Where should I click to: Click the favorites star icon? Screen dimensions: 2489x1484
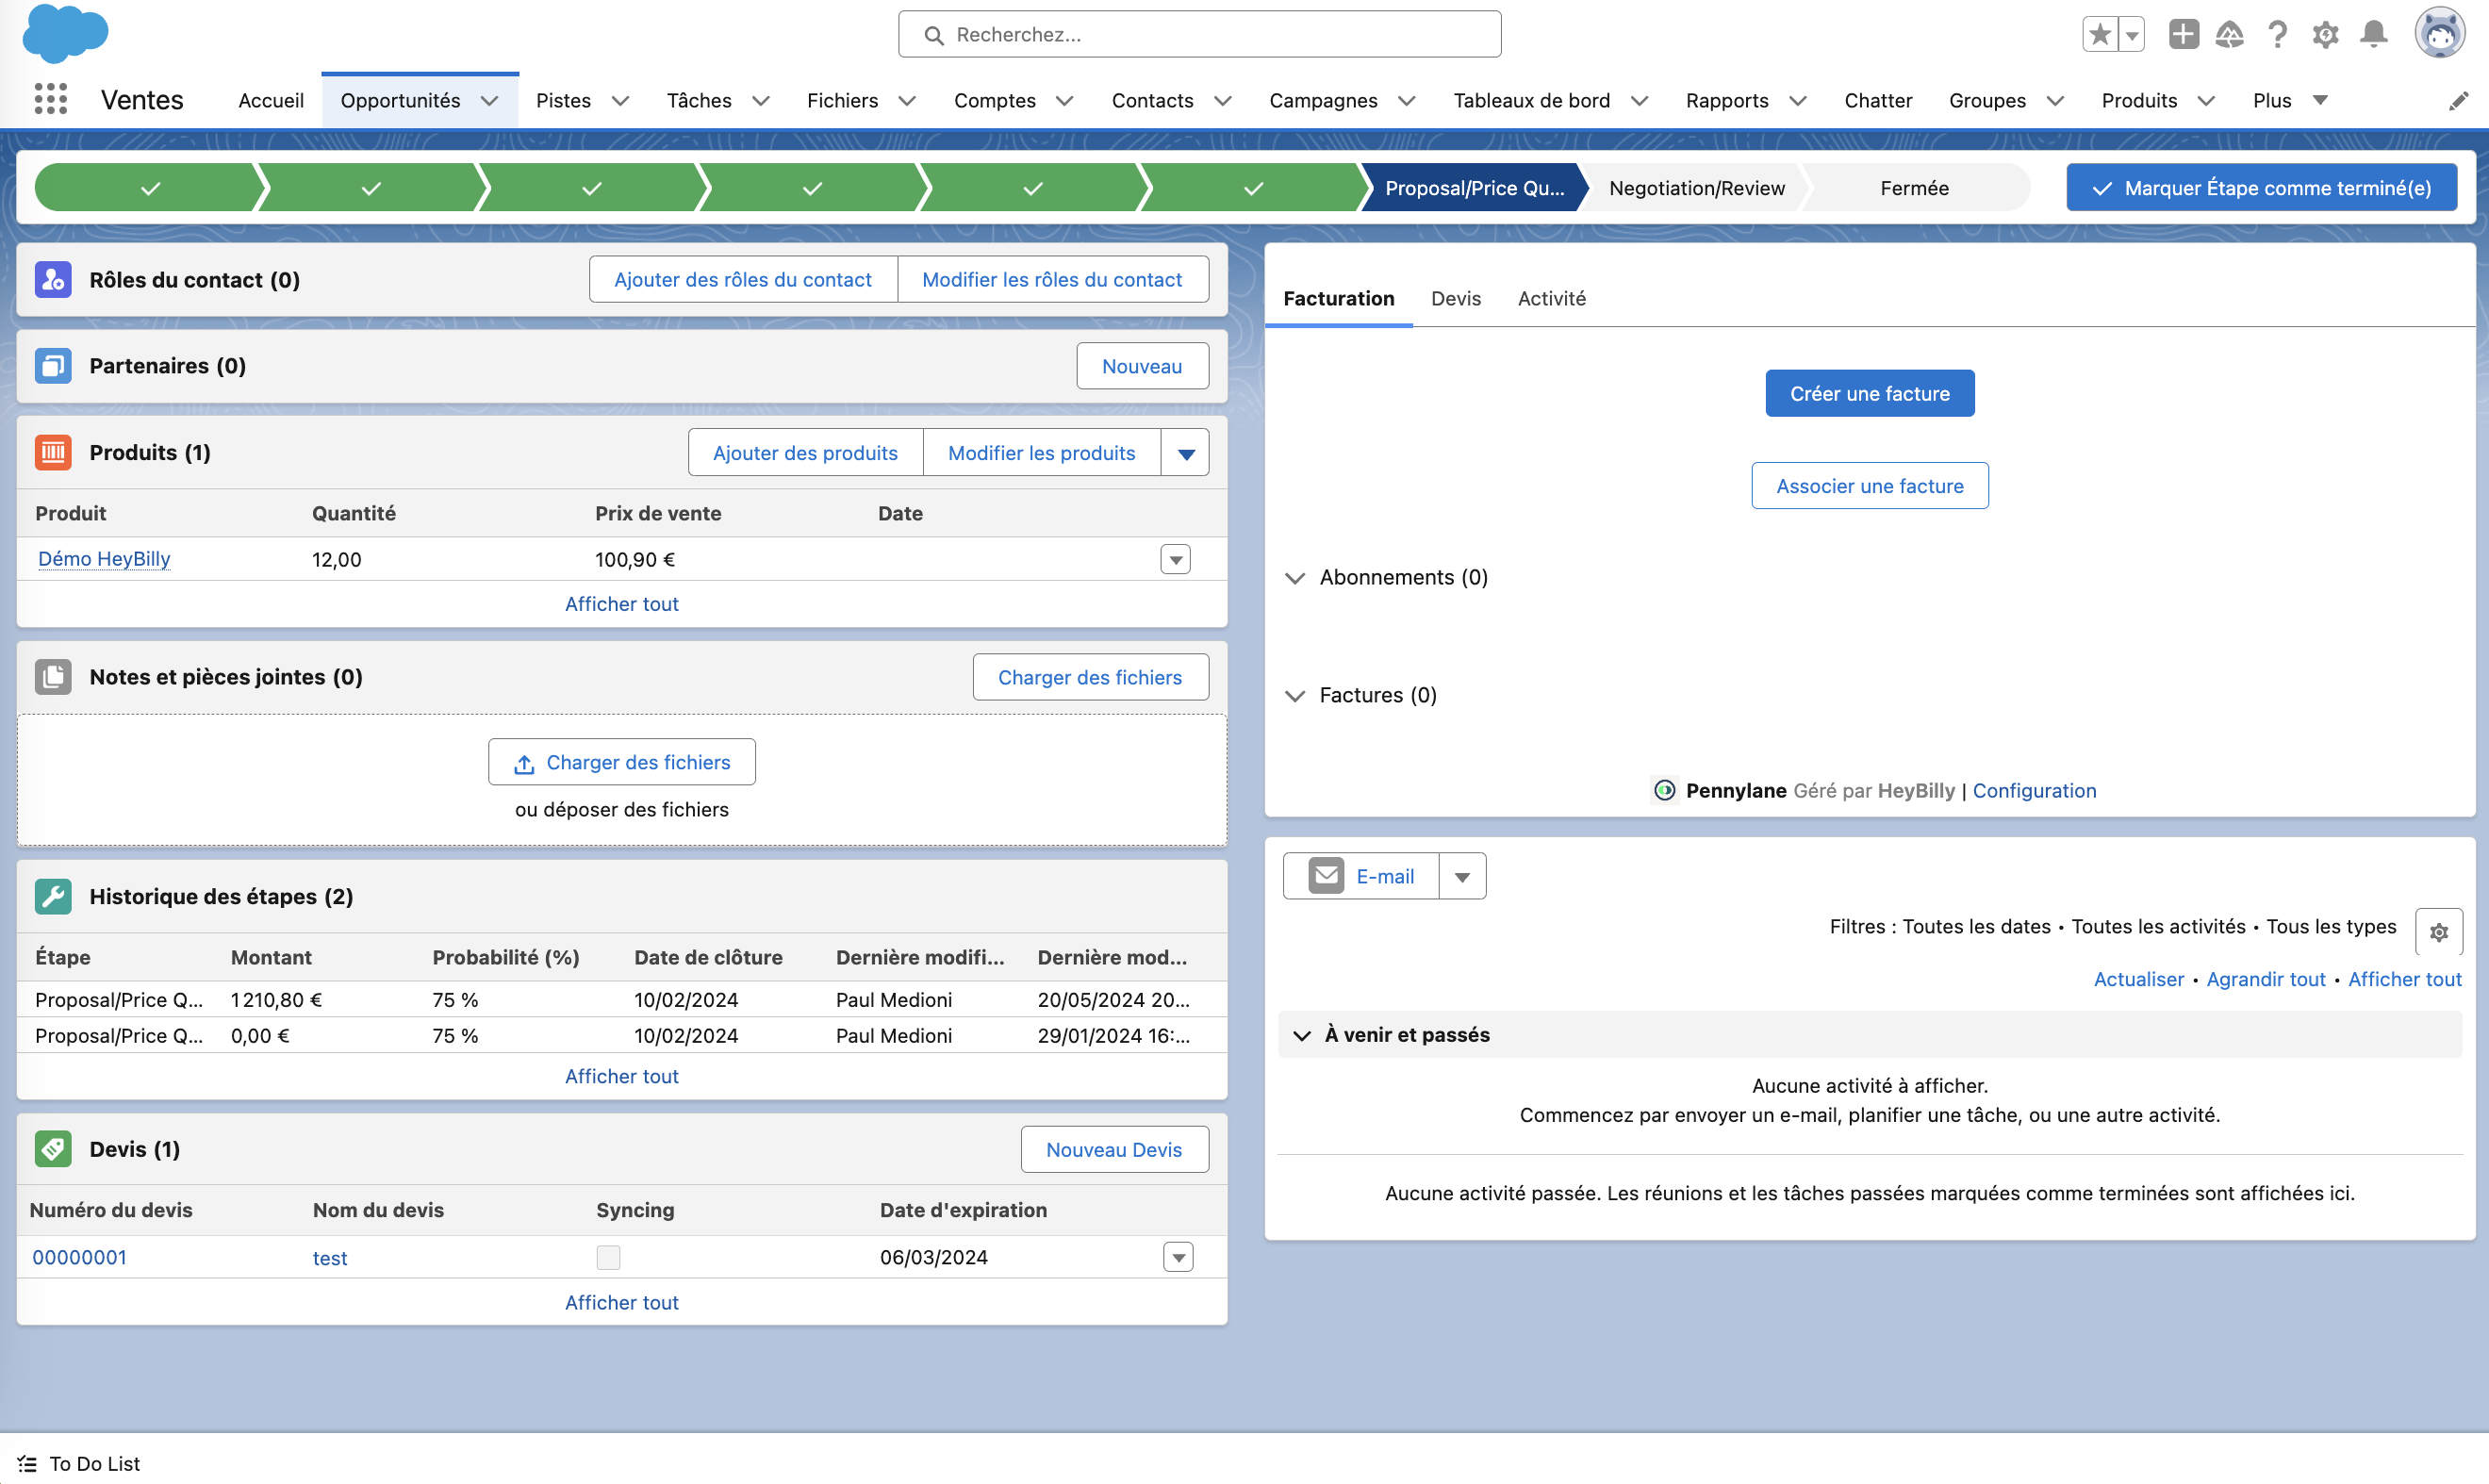point(2099,35)
